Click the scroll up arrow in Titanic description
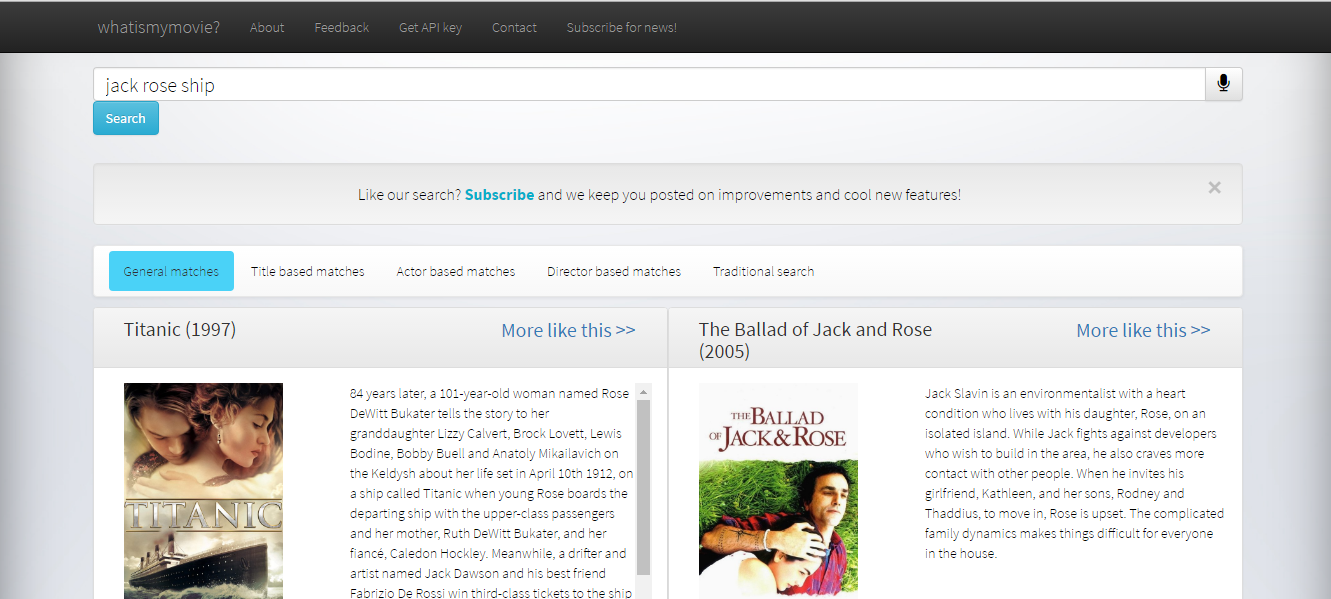 644,392
